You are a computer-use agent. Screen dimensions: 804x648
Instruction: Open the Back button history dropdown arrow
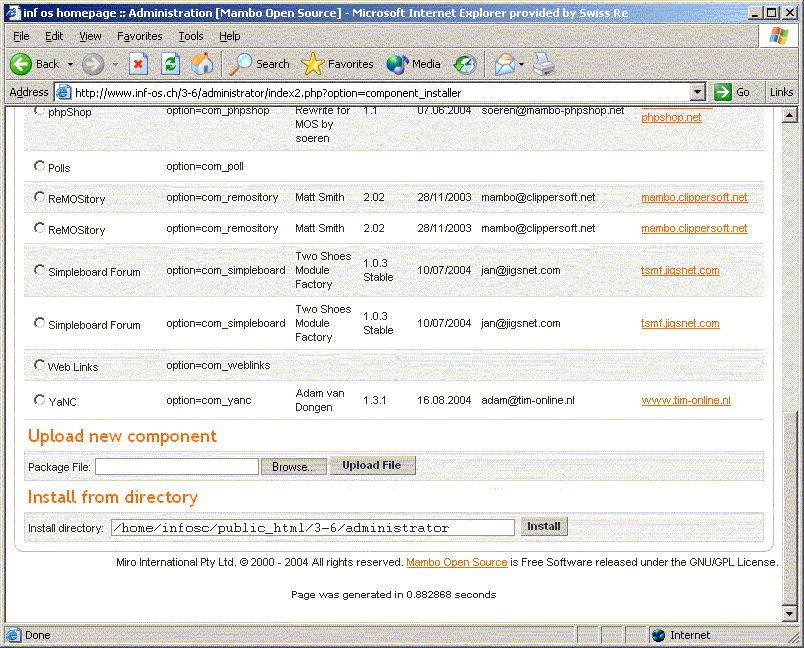pyautogui.click(x=70, y=64)
